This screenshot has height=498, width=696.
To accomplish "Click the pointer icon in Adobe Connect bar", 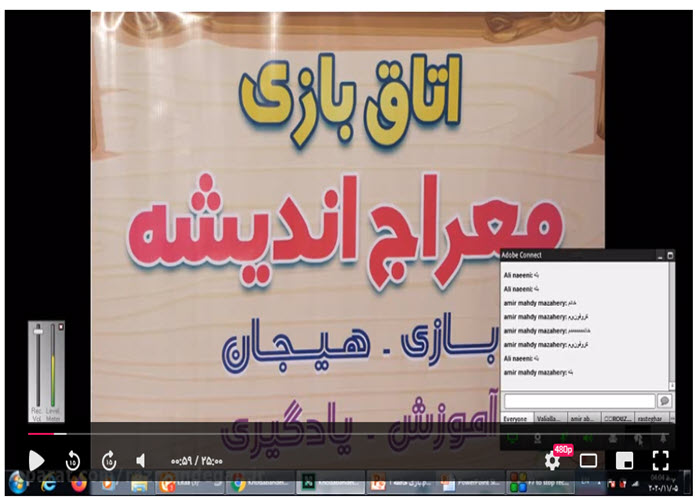I will pyautogui.click(x=638, y=439).
